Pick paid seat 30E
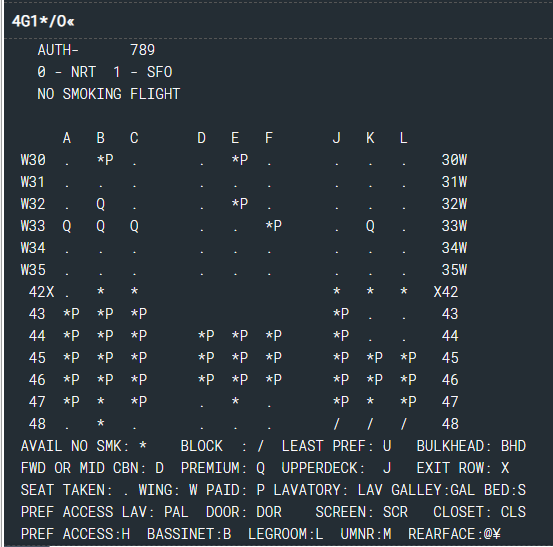This screenshot has height=547, width=553. (240, 160)
